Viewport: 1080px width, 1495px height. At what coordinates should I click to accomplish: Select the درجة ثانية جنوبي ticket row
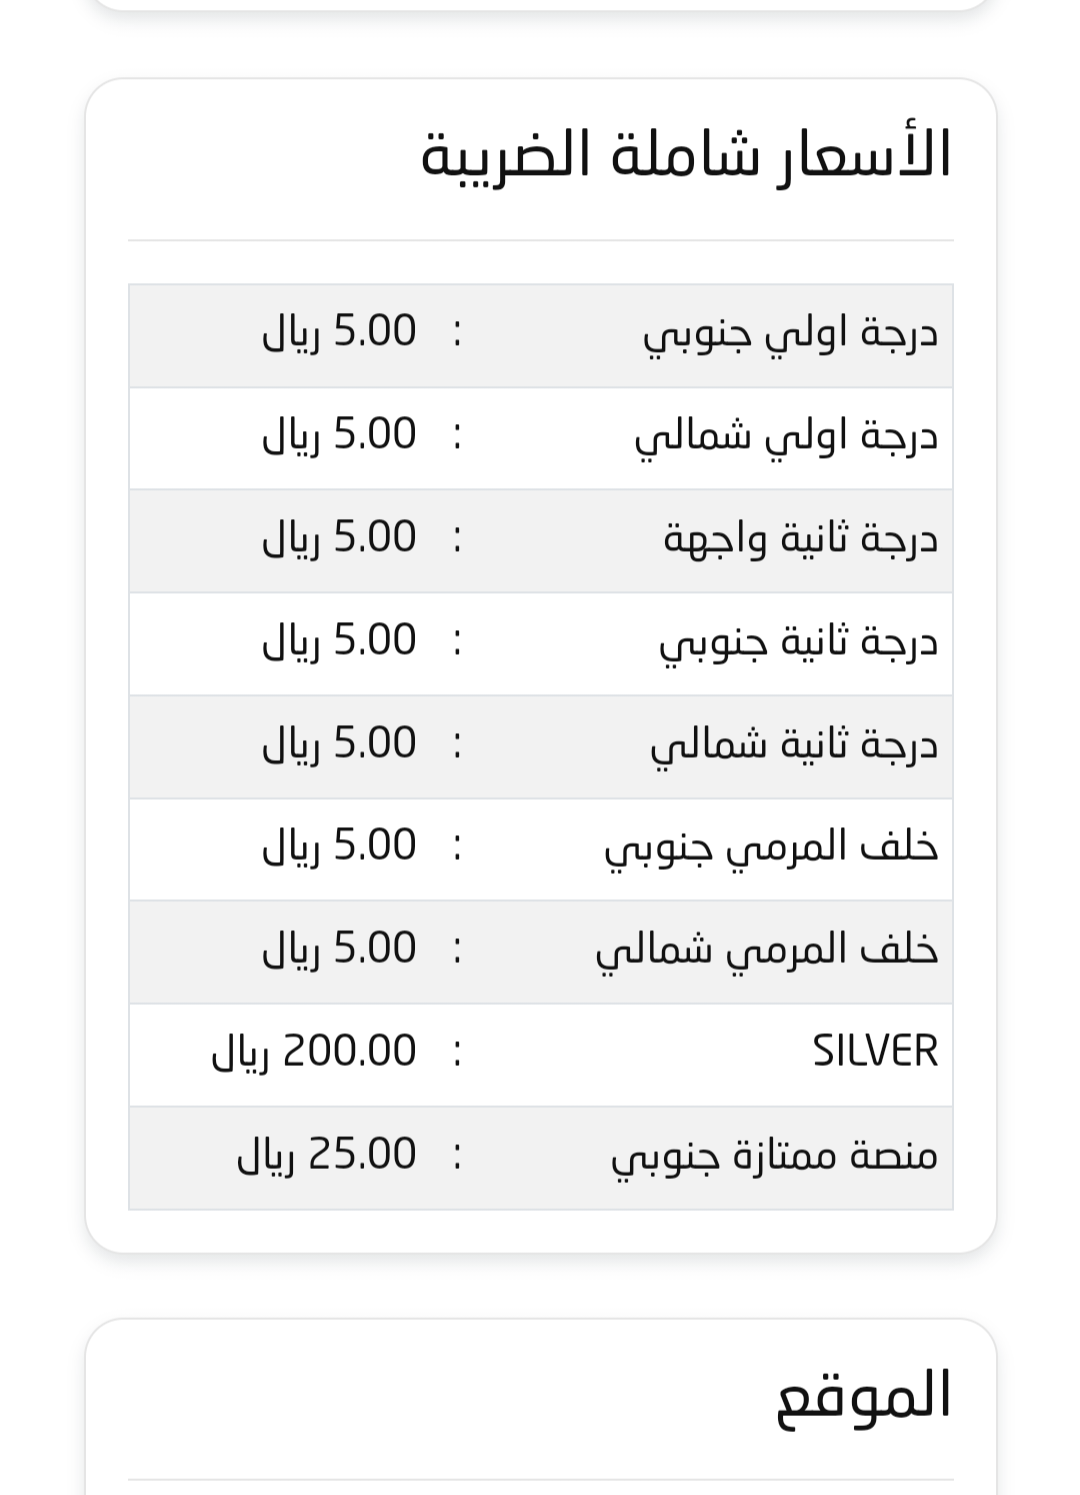tap(540, 644)
